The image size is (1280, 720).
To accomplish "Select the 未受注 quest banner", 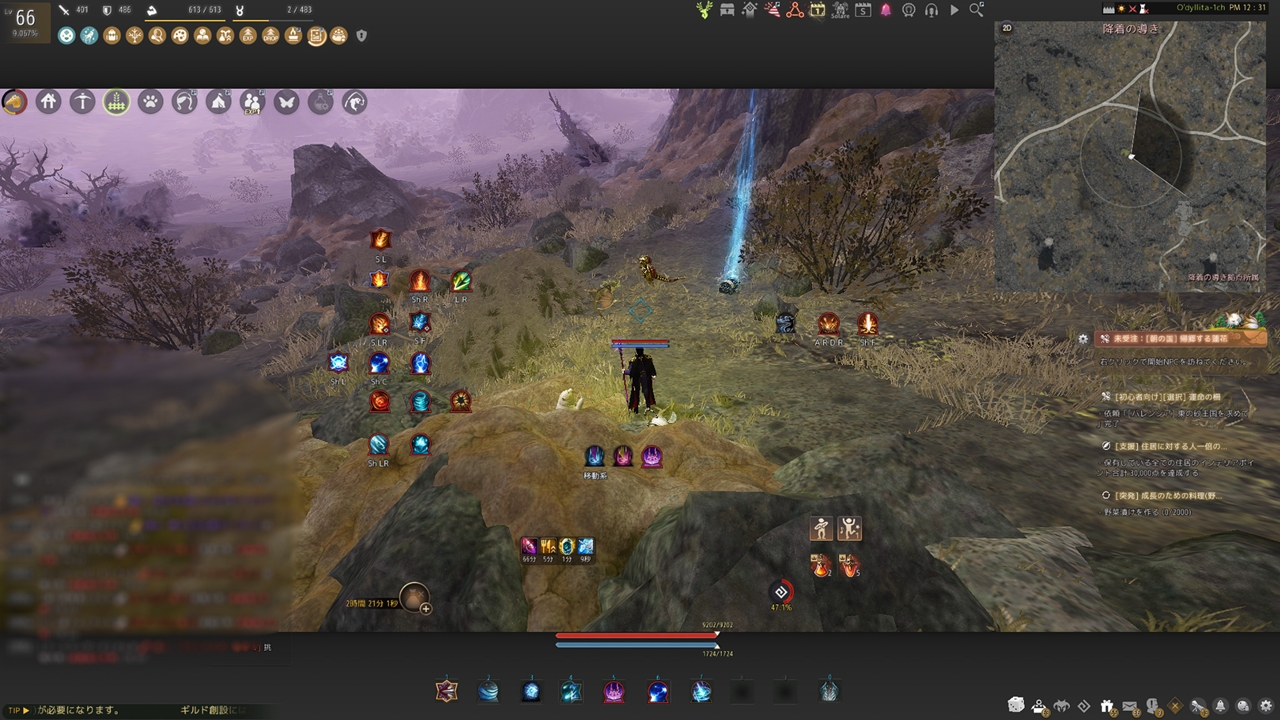I will click(x=1180, y=339).
